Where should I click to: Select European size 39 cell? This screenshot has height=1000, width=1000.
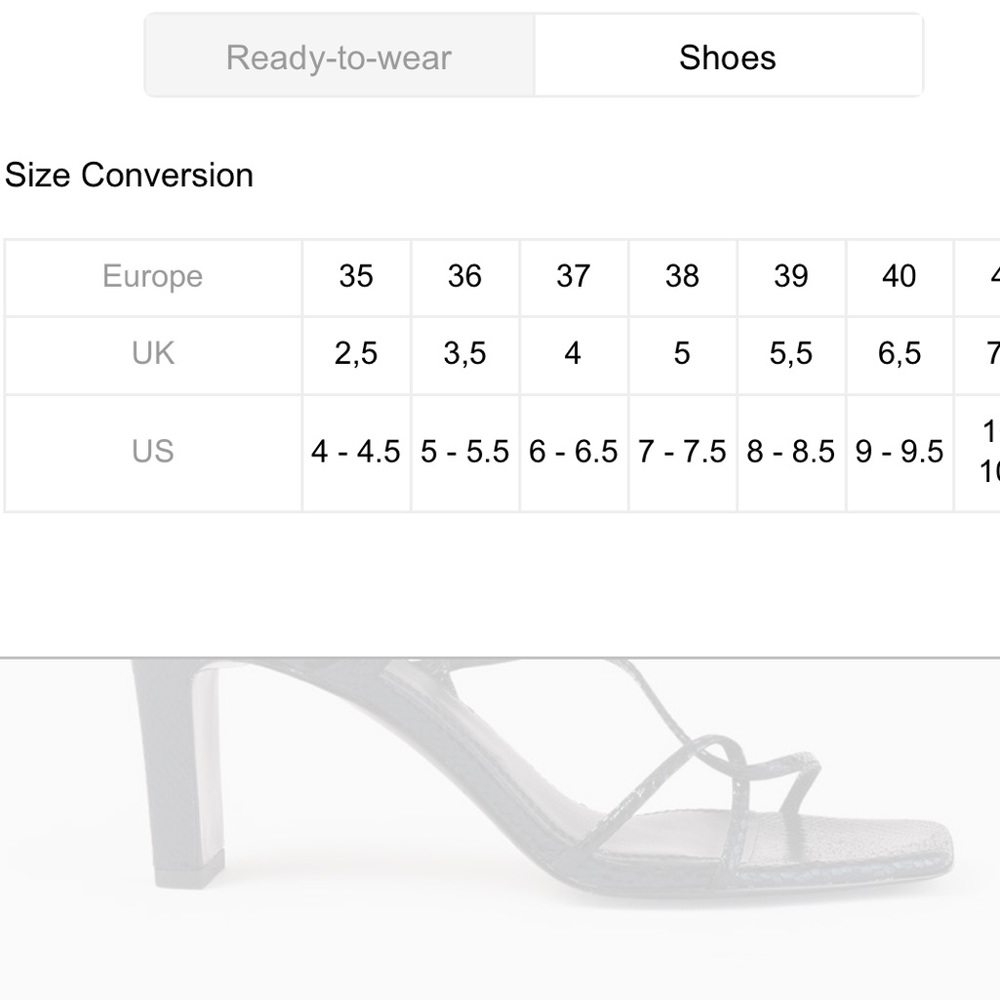(791, 276)
